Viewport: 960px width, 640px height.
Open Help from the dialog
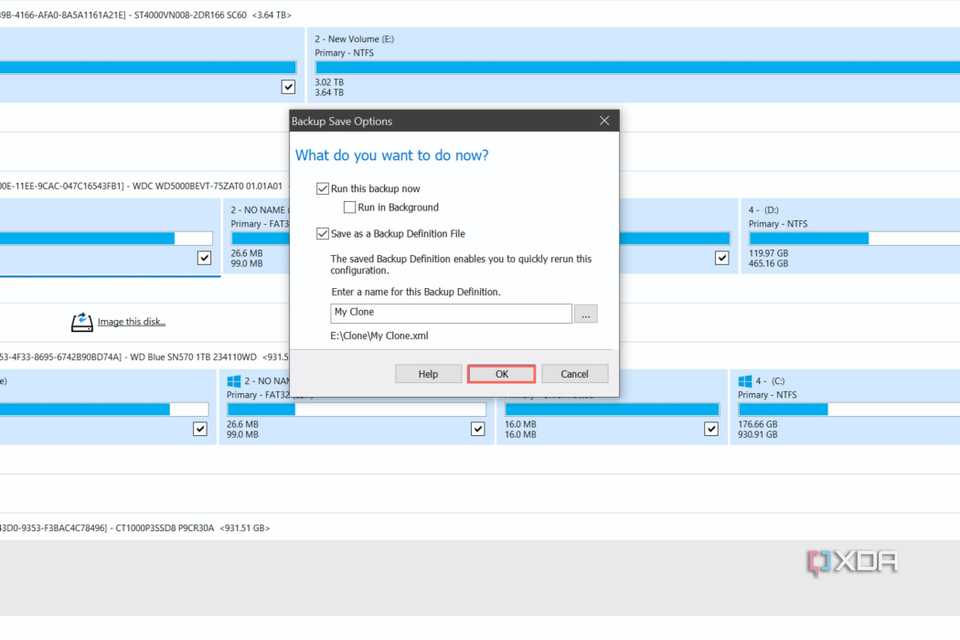coord(428,374)
